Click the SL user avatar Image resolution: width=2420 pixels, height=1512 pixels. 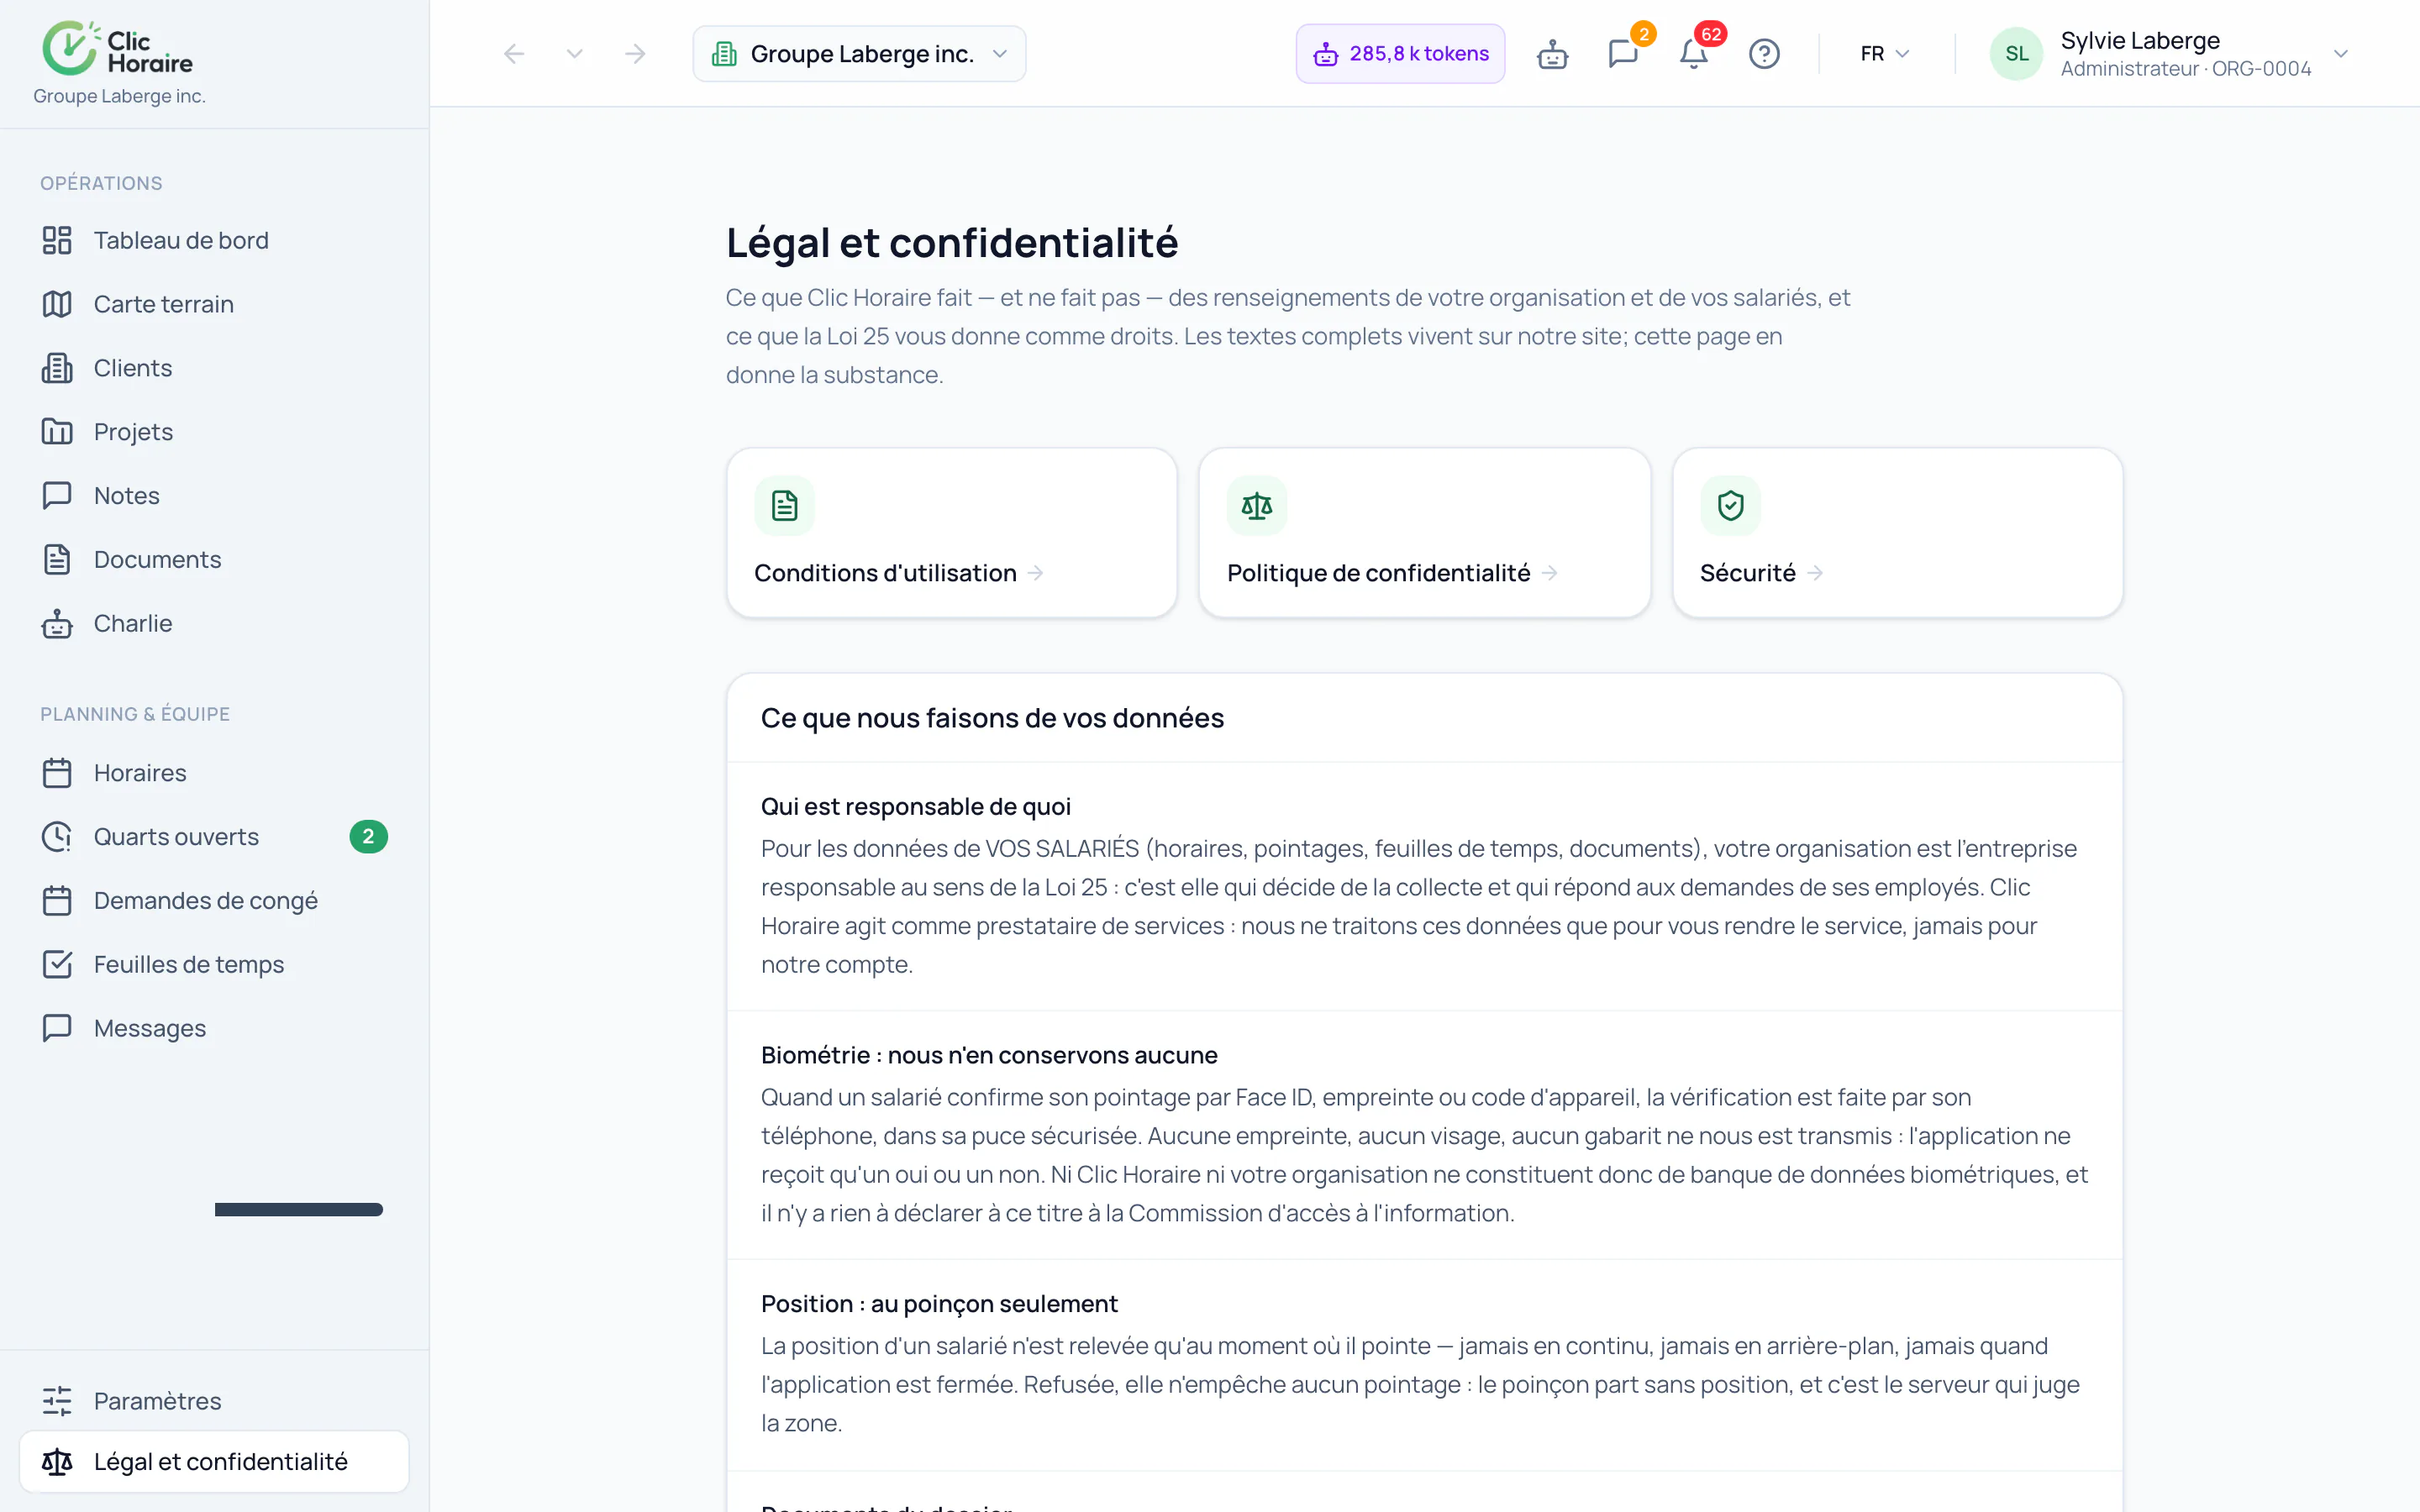[x=2016, y=54]
